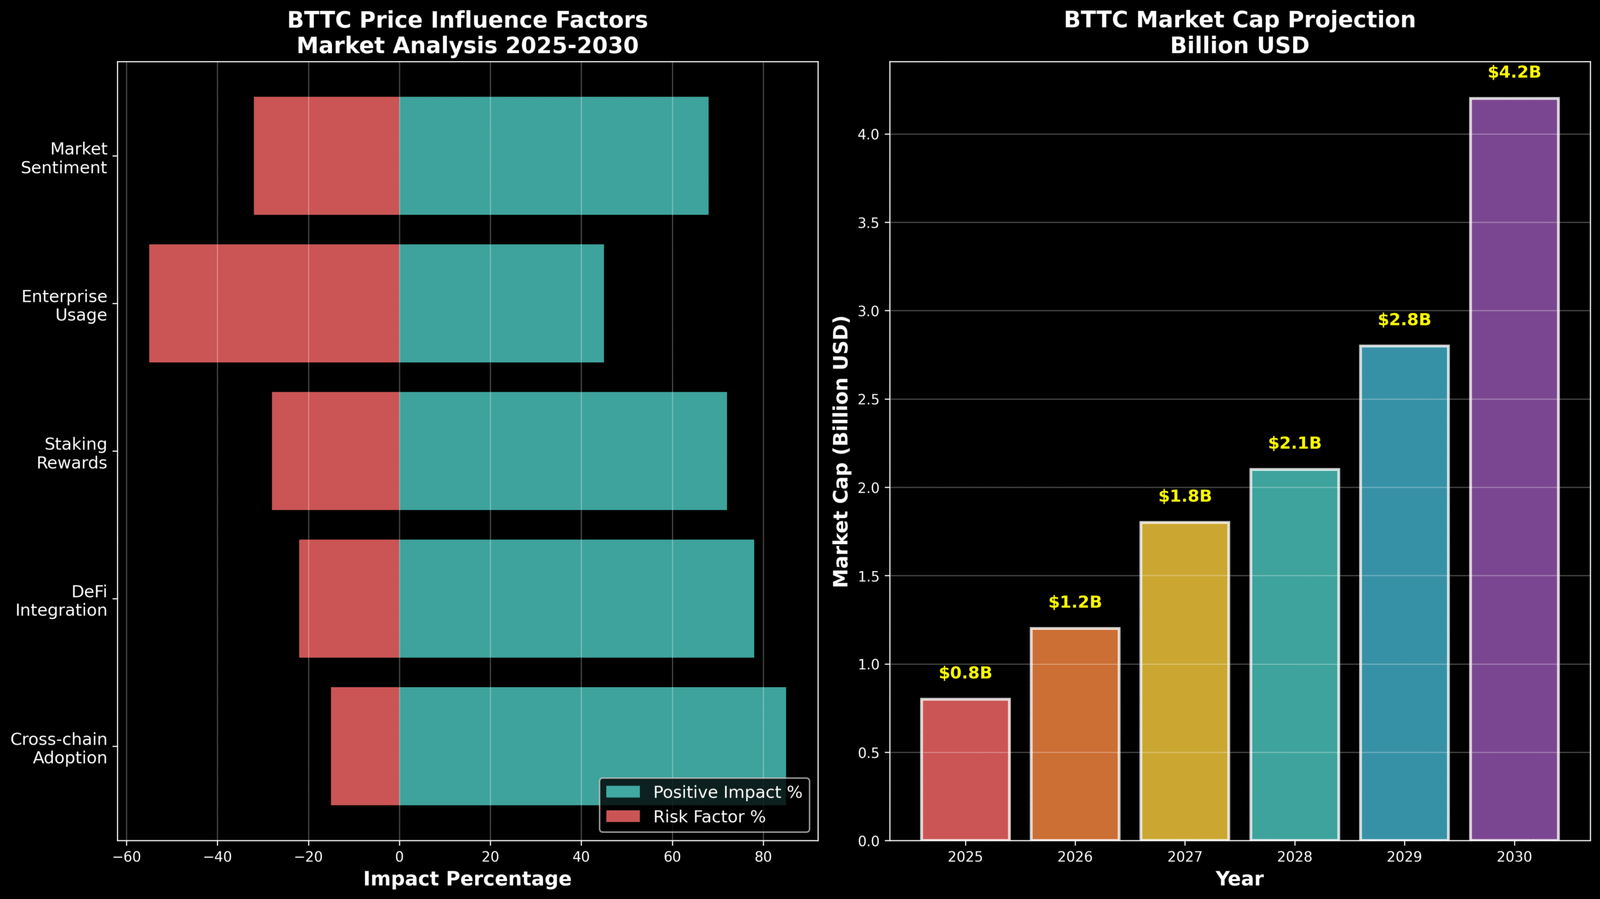Click the $0.8B data label
The width and height of the screenshot is (1600, 899).
(965, 673)
